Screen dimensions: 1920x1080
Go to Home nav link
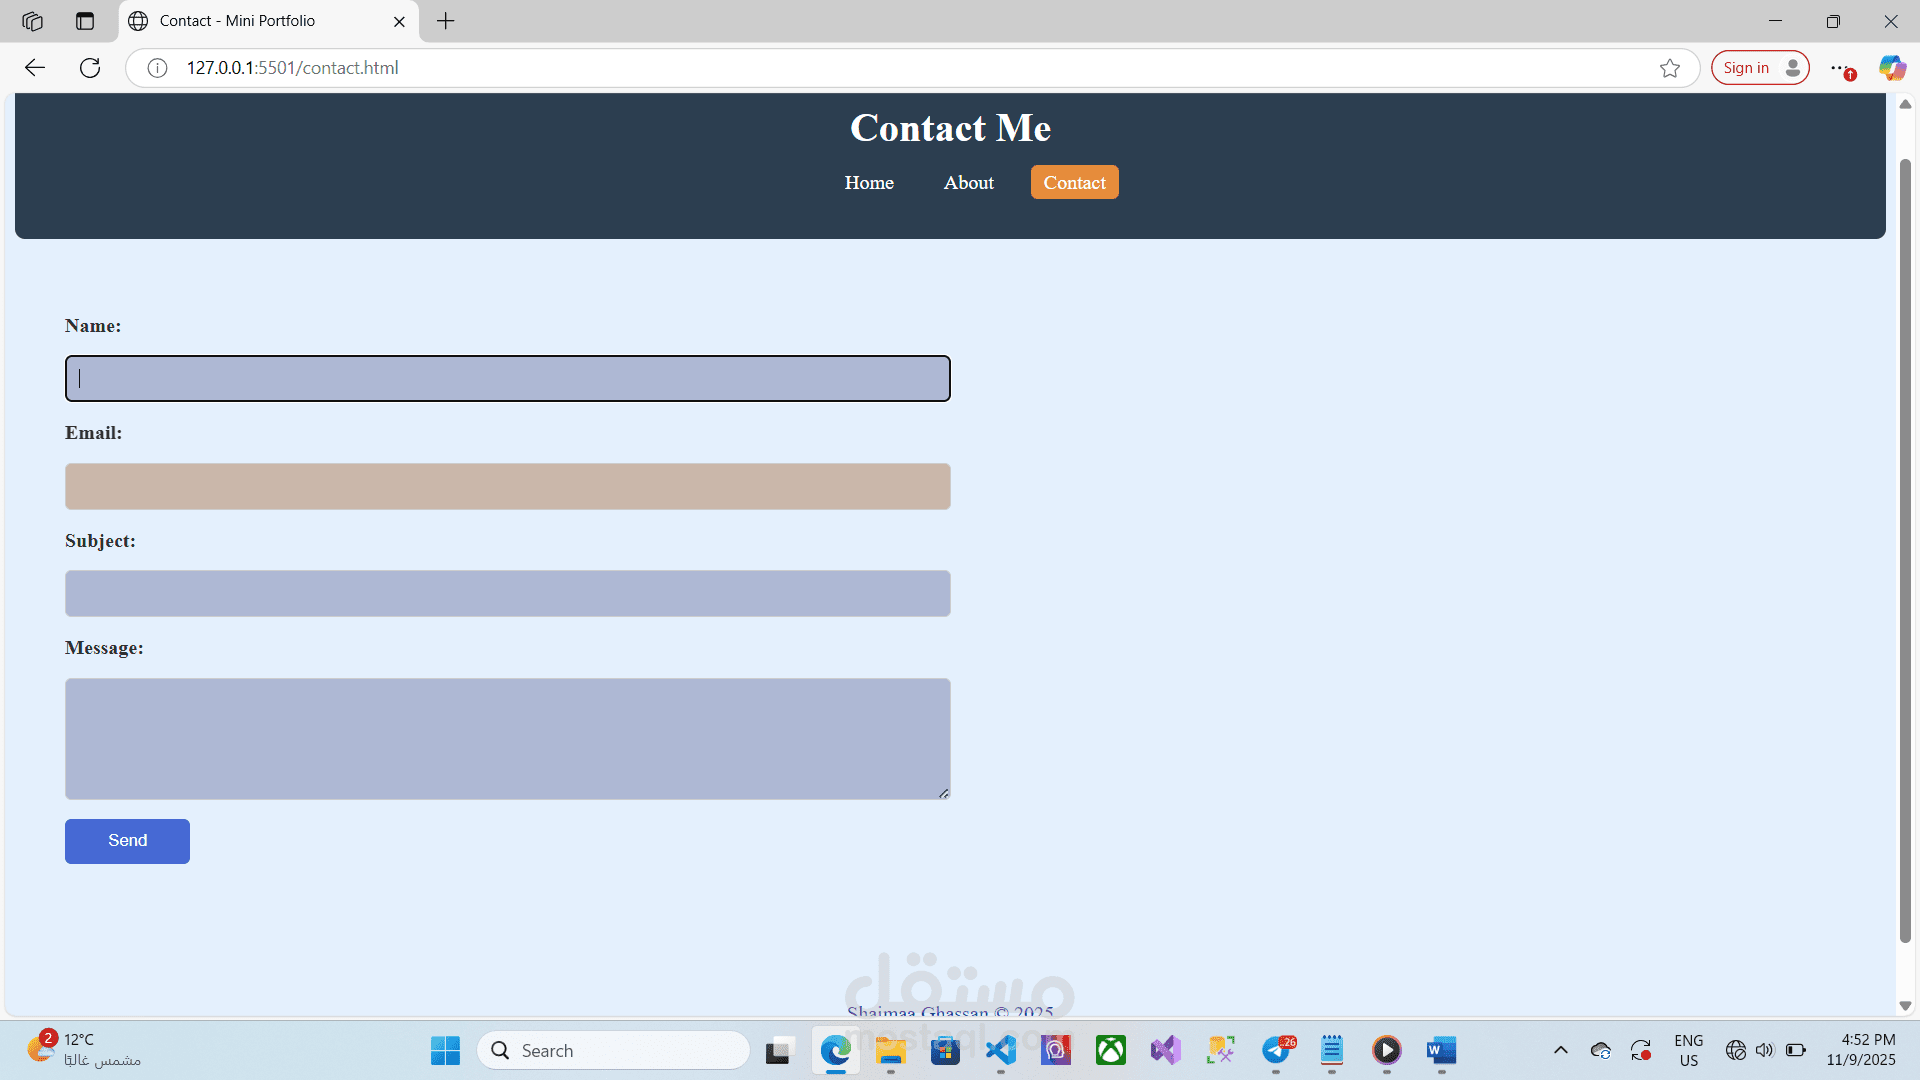coord(868,183)
